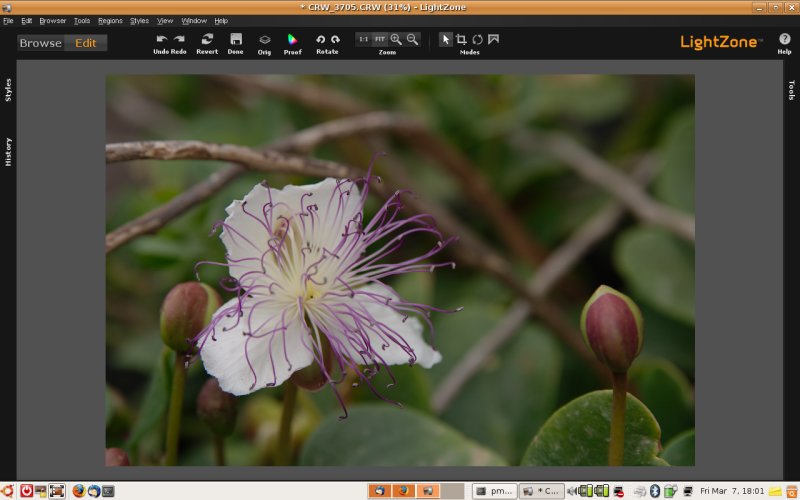
Task: Fit the image to the window with FIT
Action: pos(380,39)
